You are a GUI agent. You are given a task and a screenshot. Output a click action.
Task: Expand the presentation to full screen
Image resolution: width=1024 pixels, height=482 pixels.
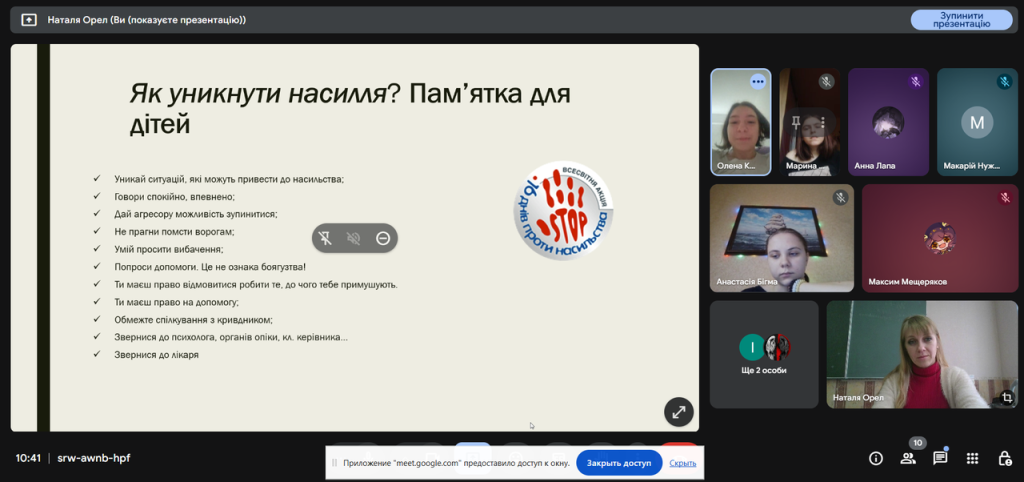point(678,411)
